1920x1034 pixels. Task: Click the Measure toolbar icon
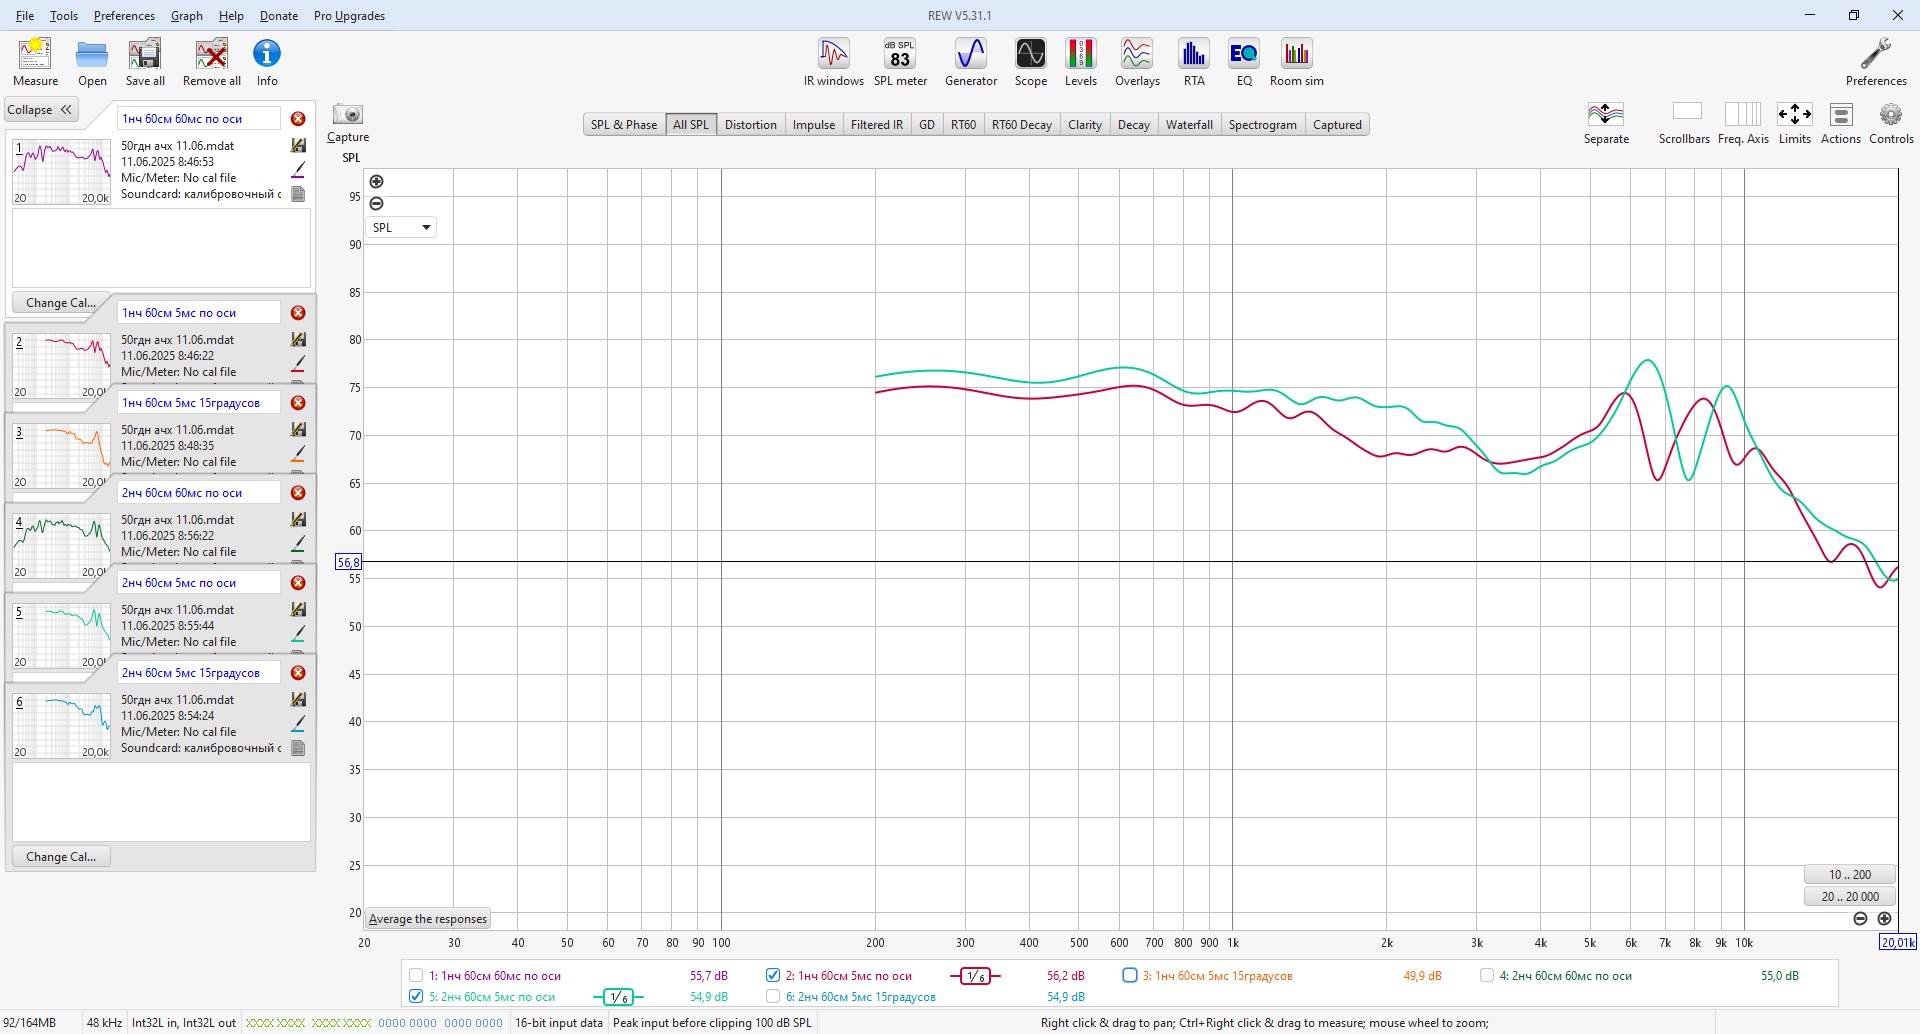[35, 62]
